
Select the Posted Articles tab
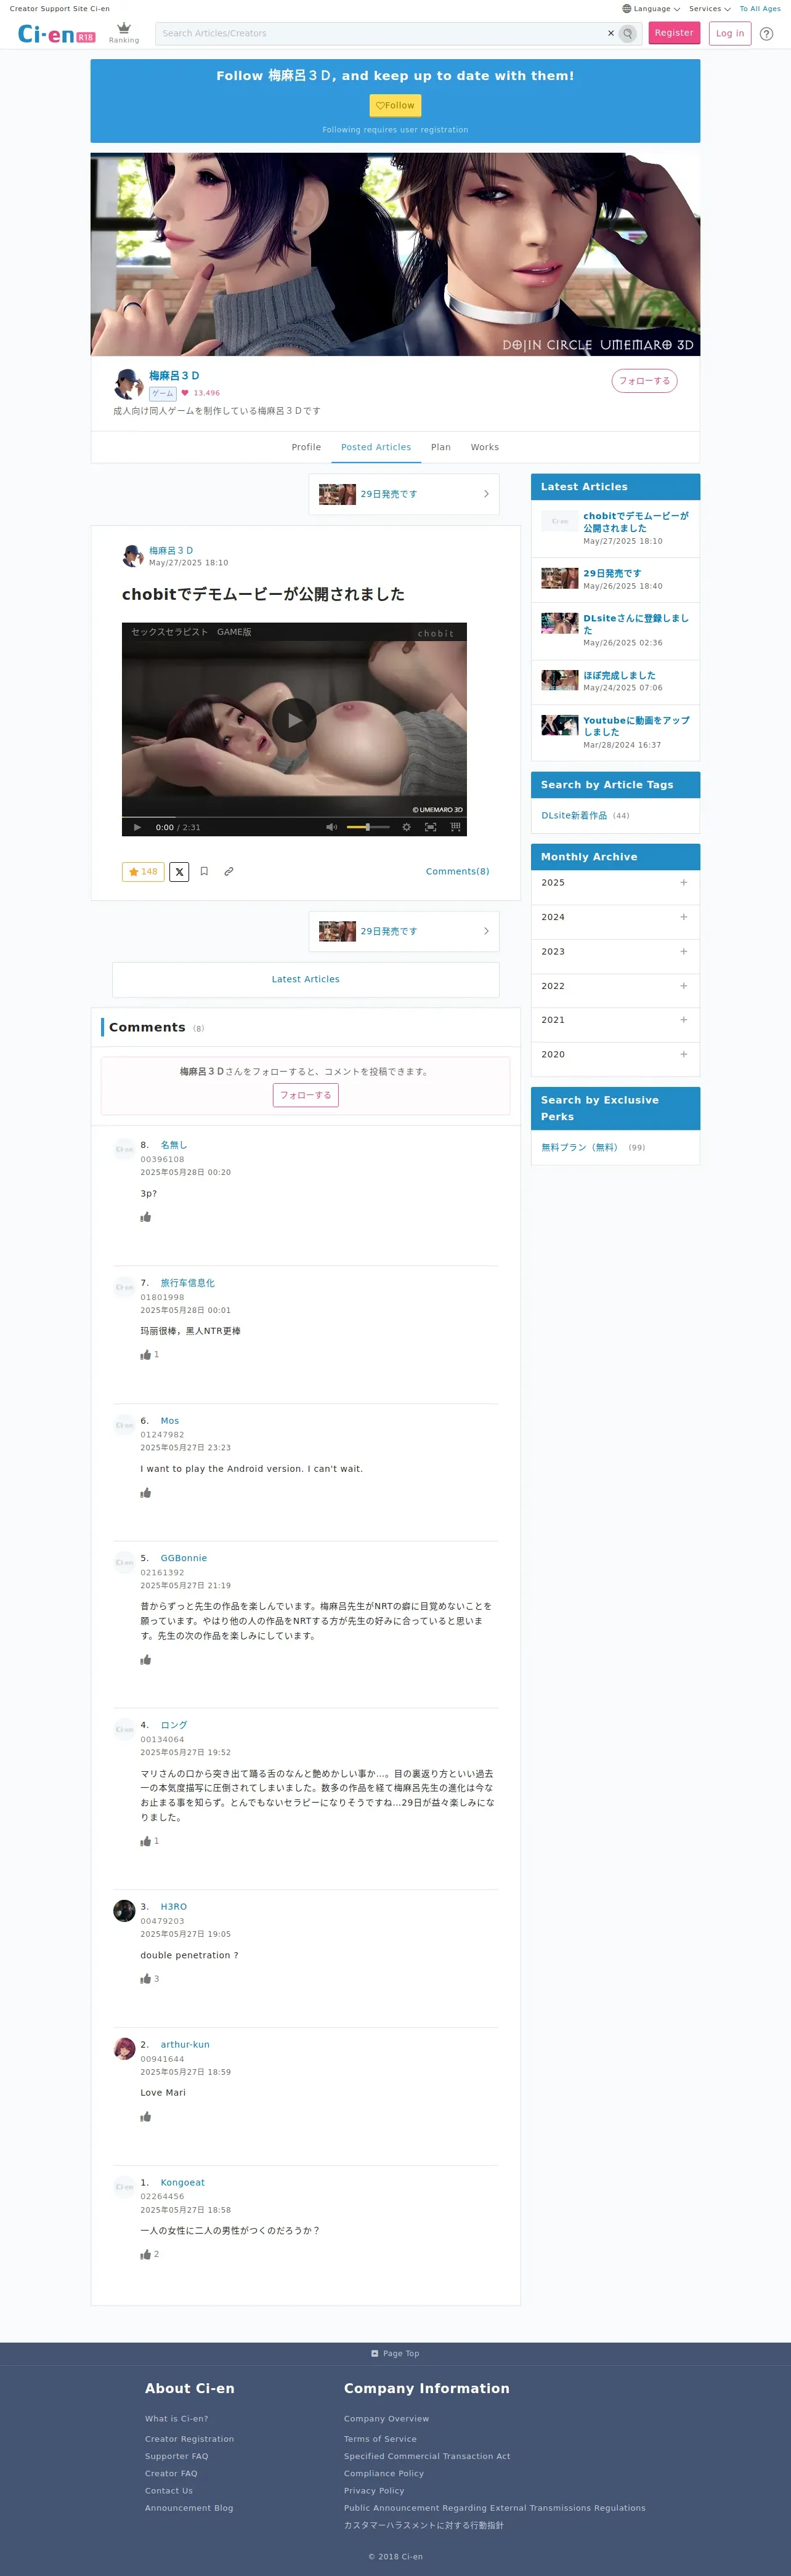[376, 447]
